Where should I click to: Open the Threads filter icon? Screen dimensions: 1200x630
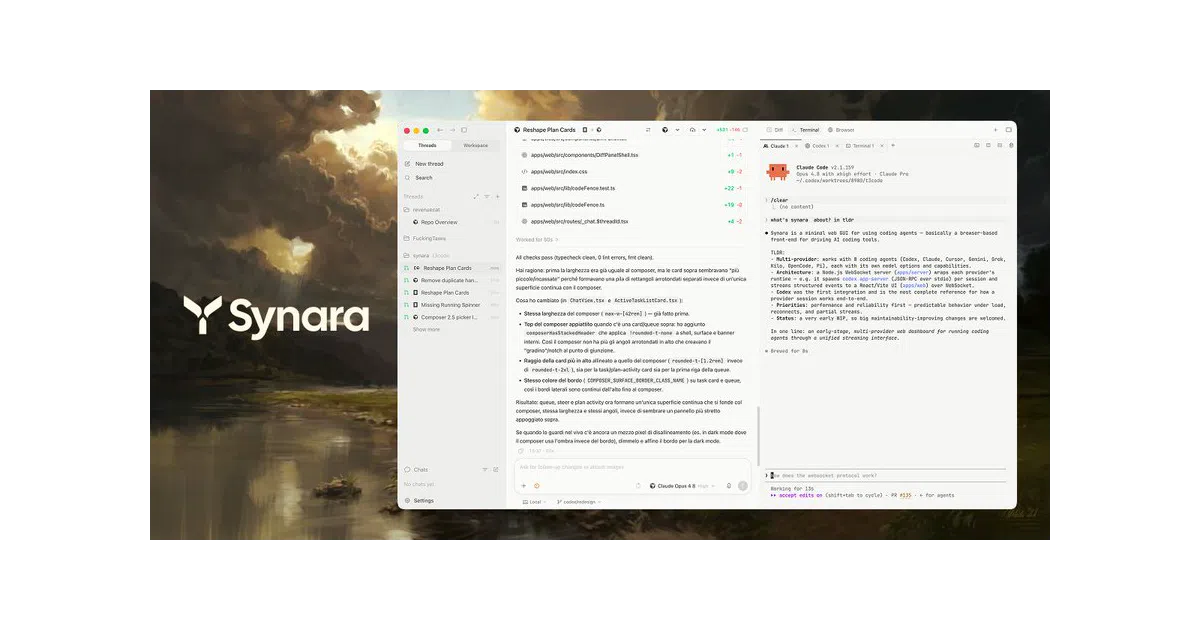[487, 196]
